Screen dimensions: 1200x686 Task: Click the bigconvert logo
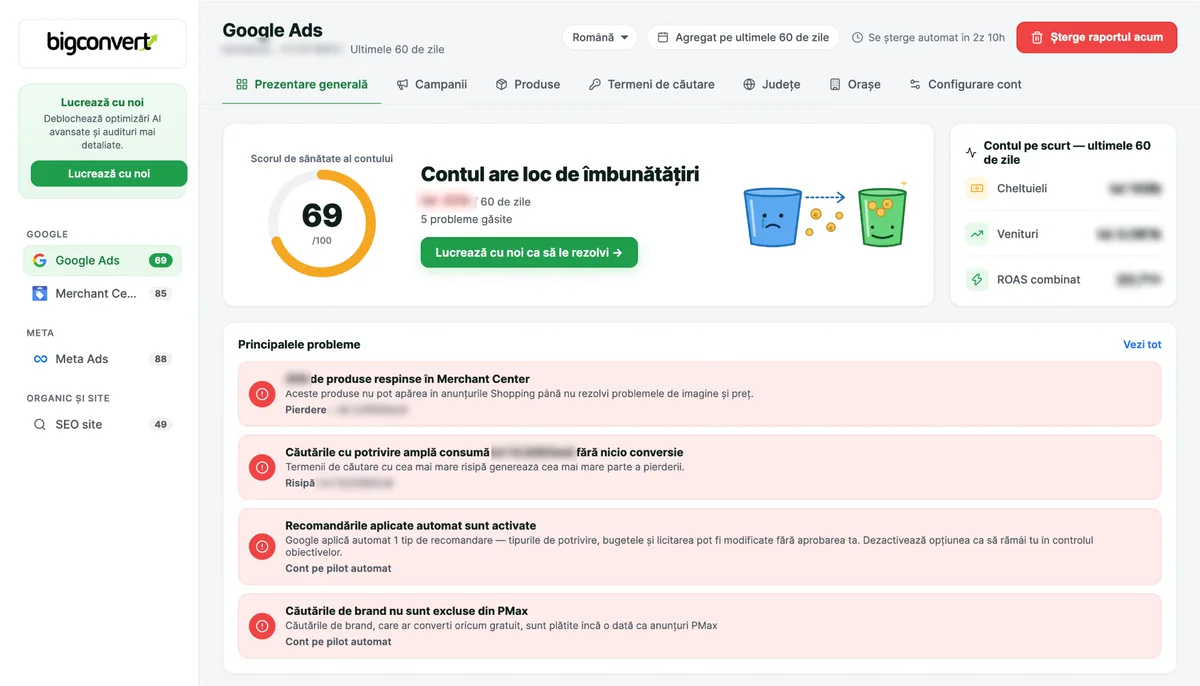pos(102,43)
